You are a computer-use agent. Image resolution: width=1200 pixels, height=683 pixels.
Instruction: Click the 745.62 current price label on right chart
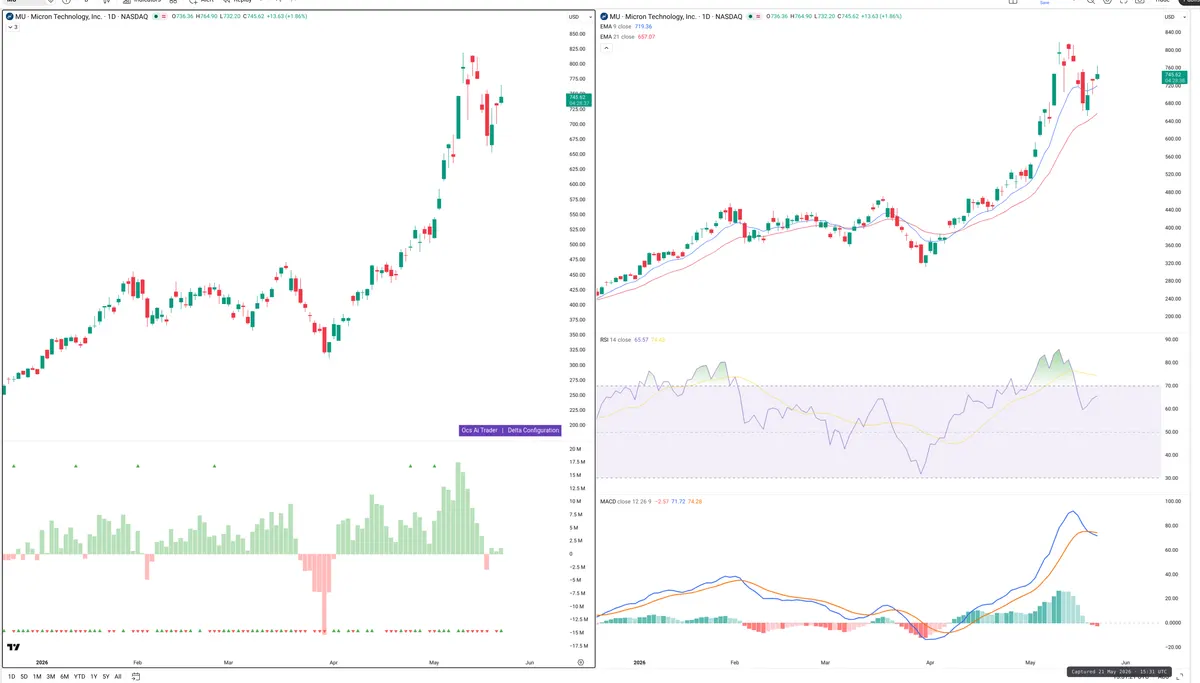pyautogui.click(x=1175, y=77)
